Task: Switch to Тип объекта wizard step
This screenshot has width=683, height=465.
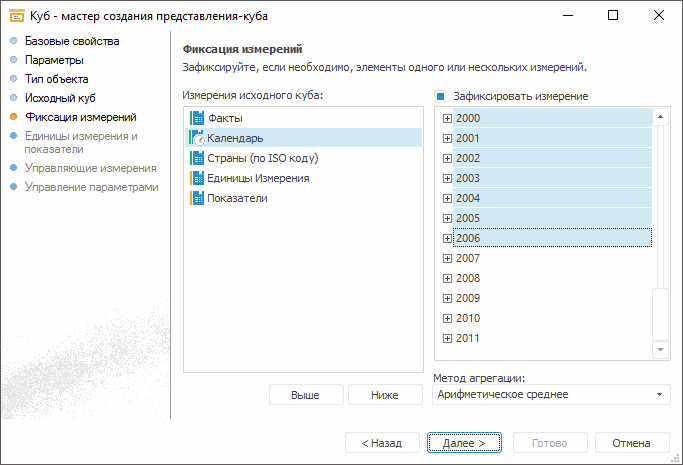Action: click(56, 80)
